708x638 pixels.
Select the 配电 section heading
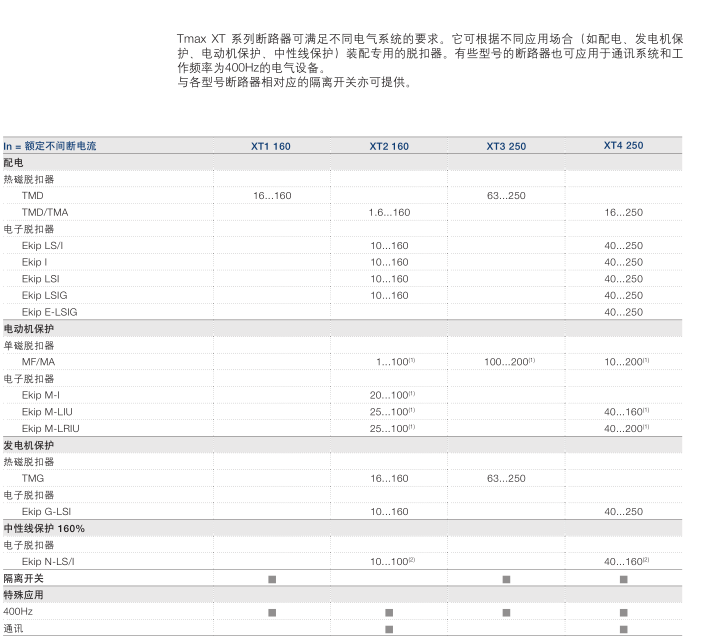13,163
